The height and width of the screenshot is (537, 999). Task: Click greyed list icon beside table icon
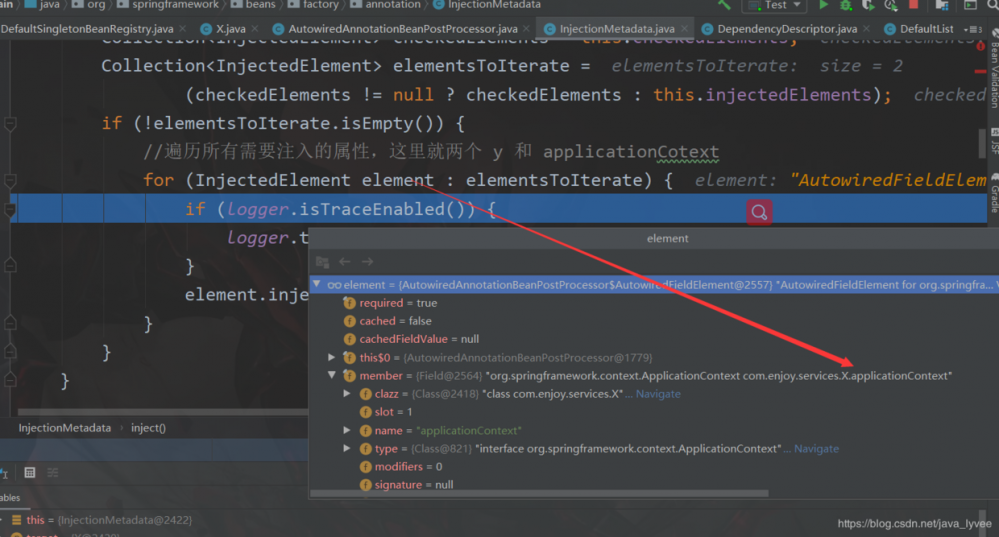(x=52, y=473)
